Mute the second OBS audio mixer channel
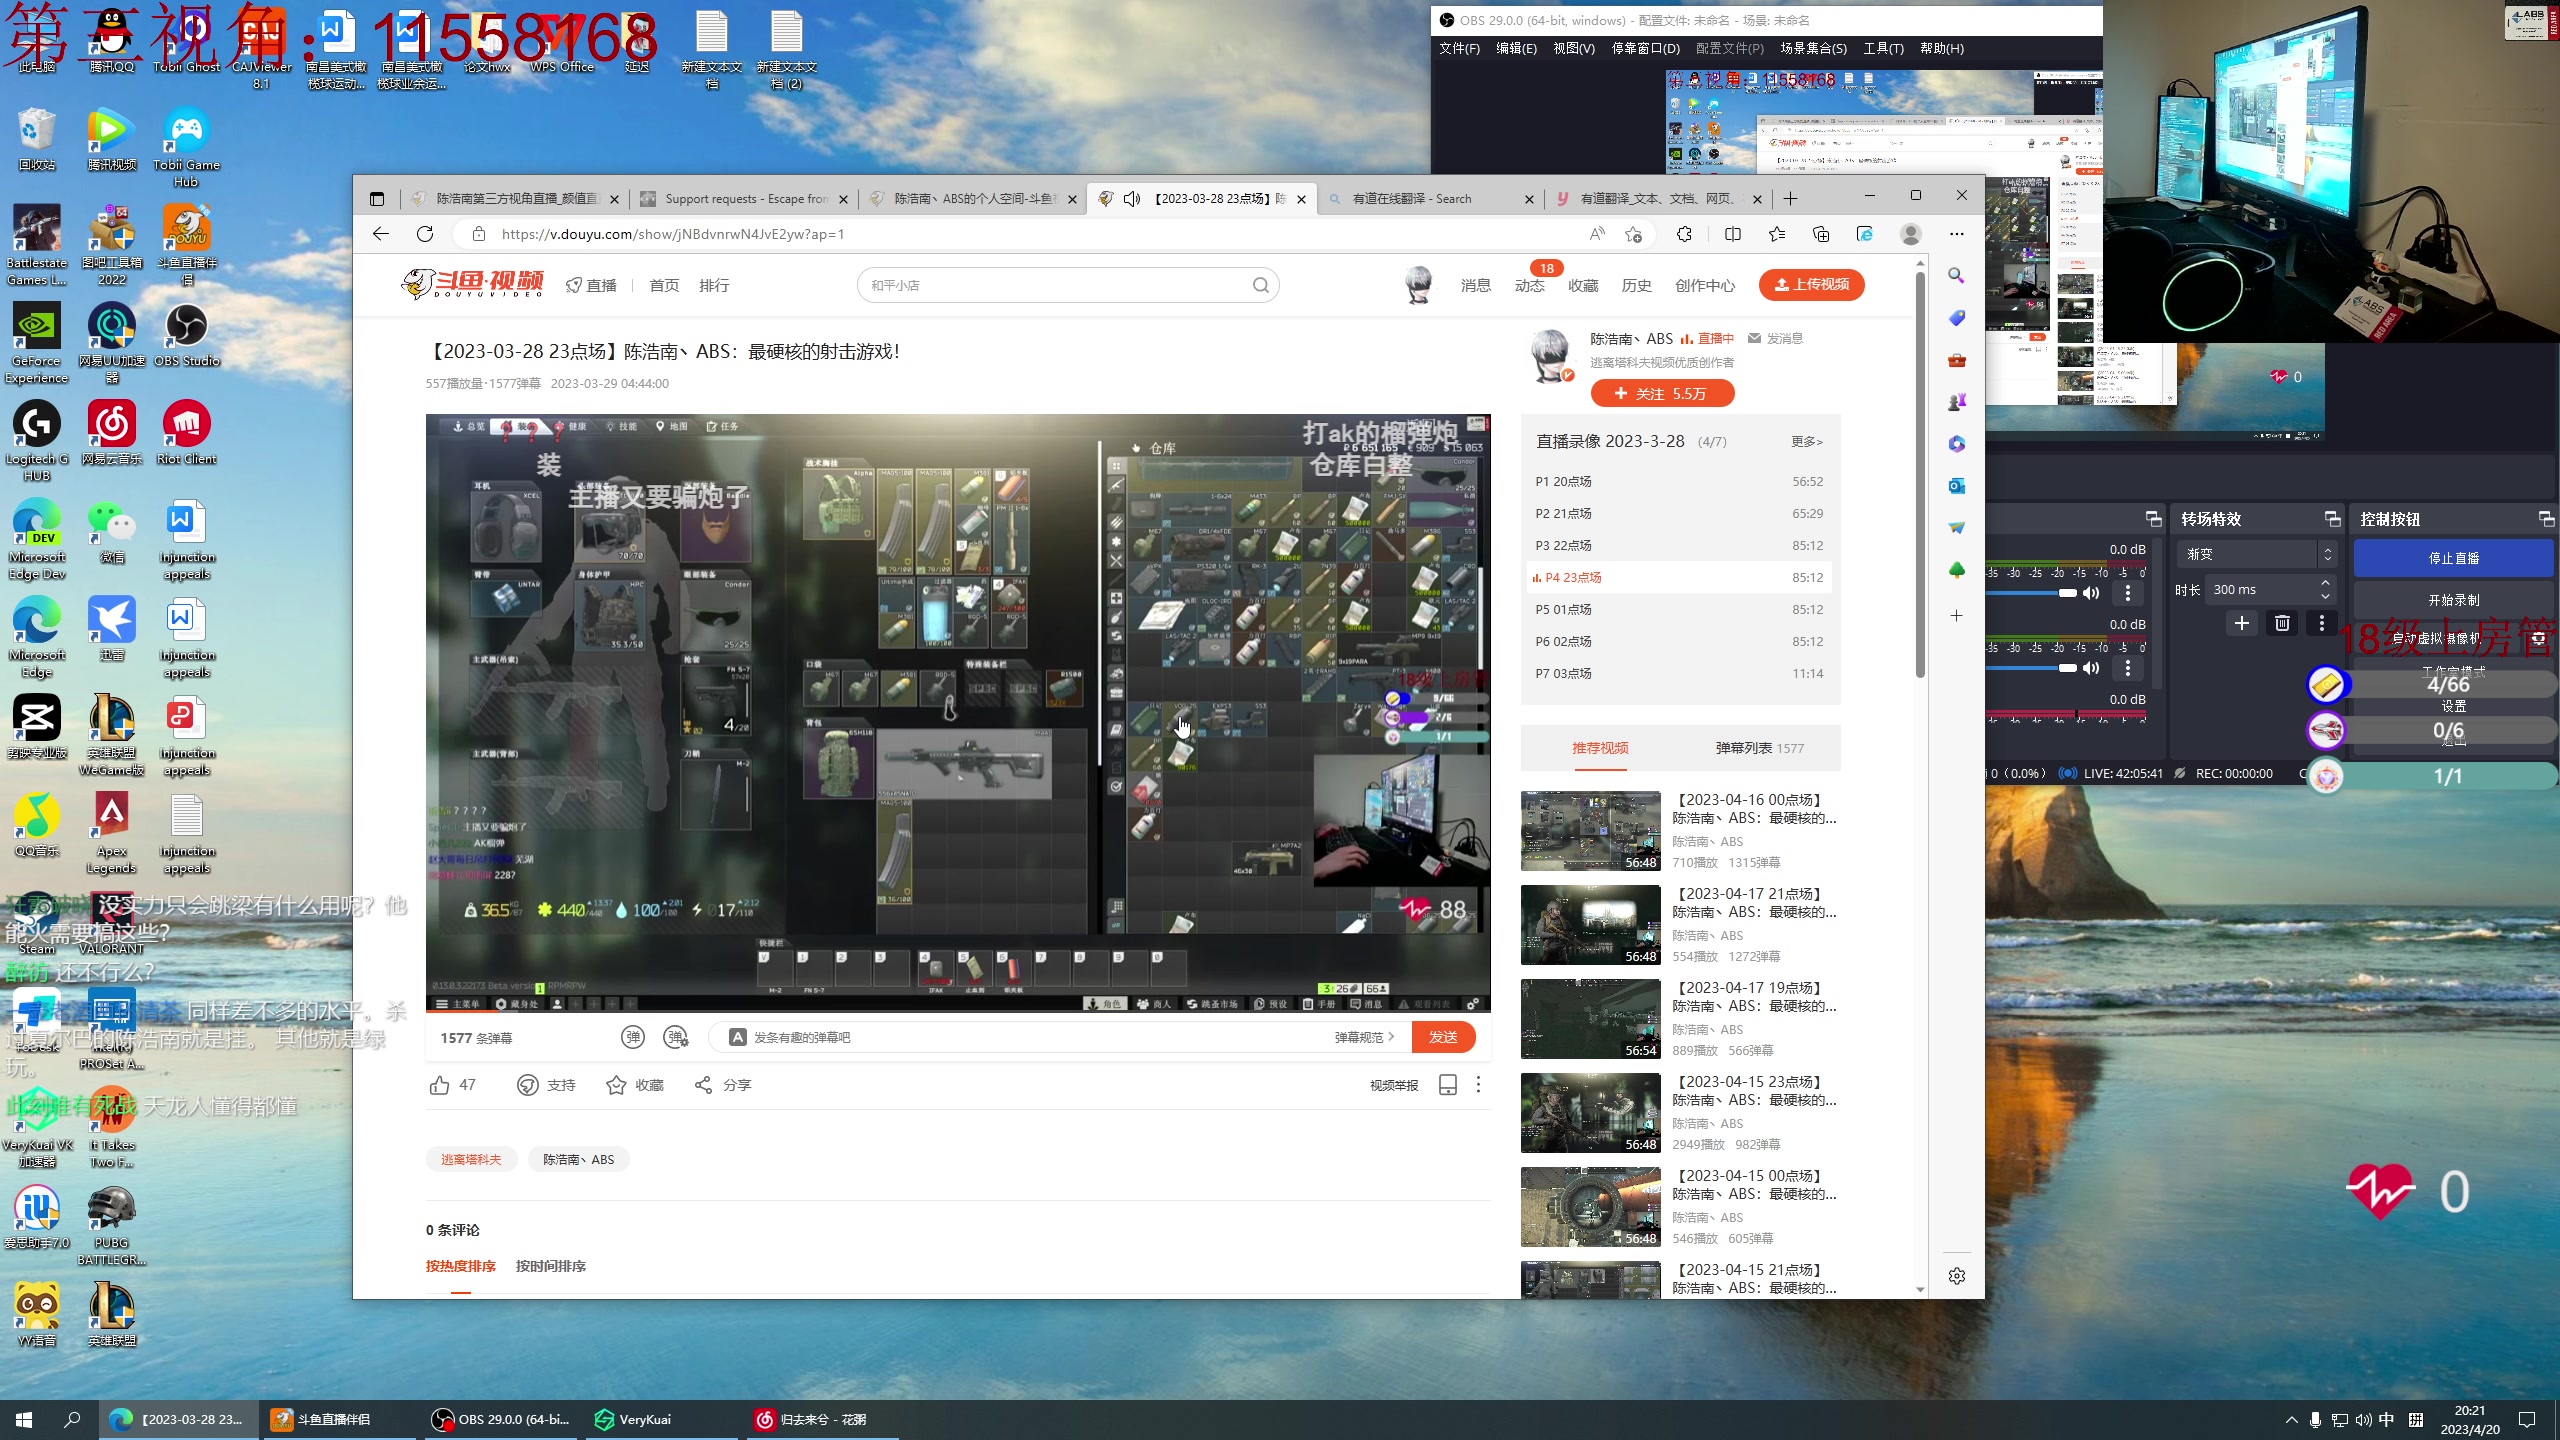2560x1440 pixels. click(2091, 668)
